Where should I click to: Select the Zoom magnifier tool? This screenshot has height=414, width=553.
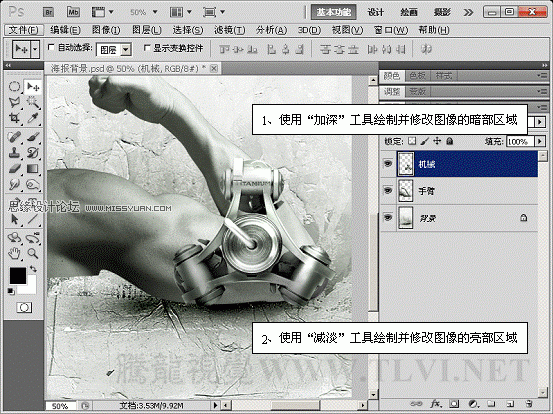[33, 253]
